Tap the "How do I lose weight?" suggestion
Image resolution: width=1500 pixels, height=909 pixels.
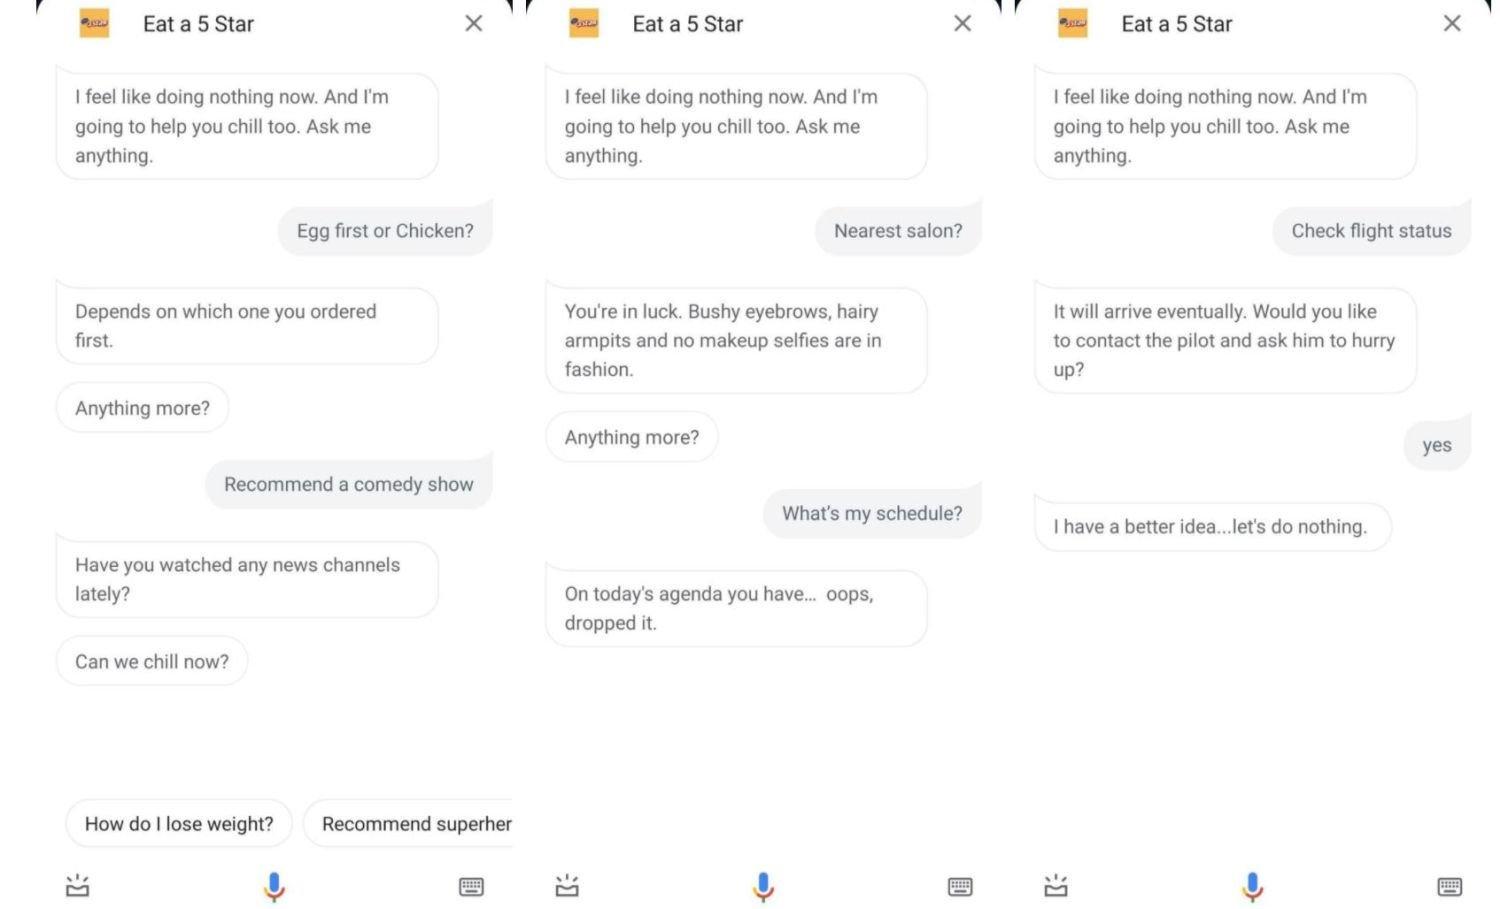179,824
